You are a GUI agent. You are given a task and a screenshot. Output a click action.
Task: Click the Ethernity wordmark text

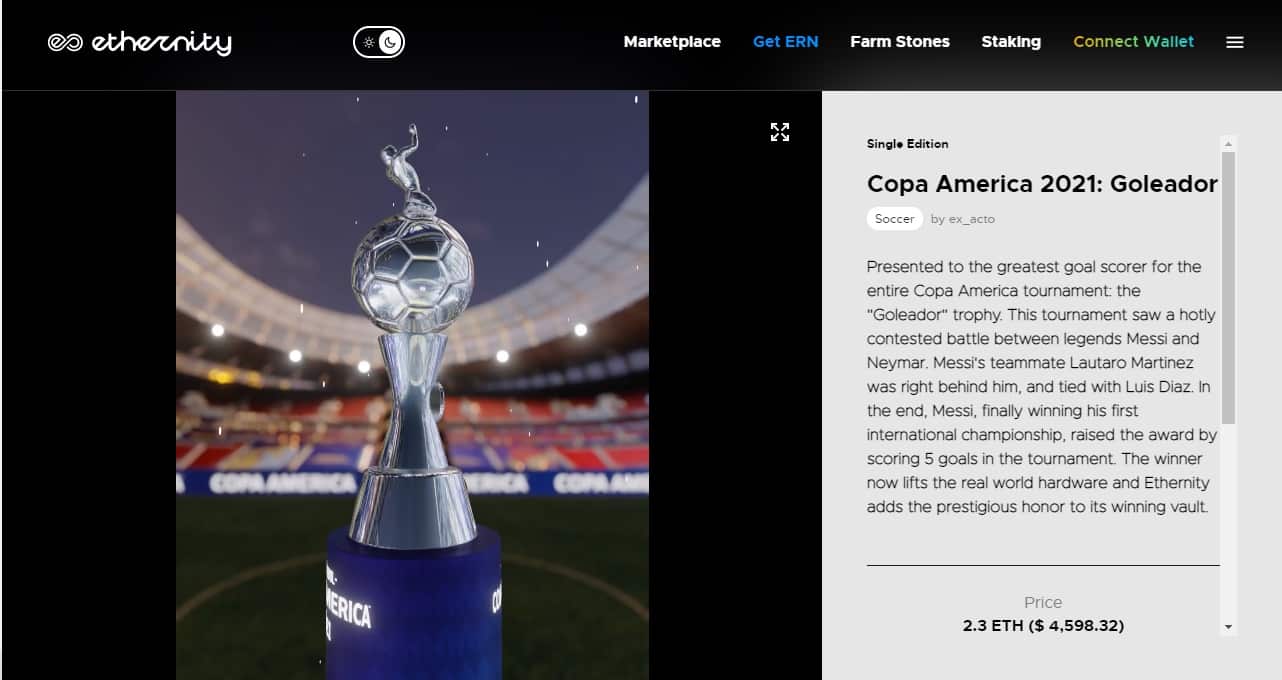point(161,42)
